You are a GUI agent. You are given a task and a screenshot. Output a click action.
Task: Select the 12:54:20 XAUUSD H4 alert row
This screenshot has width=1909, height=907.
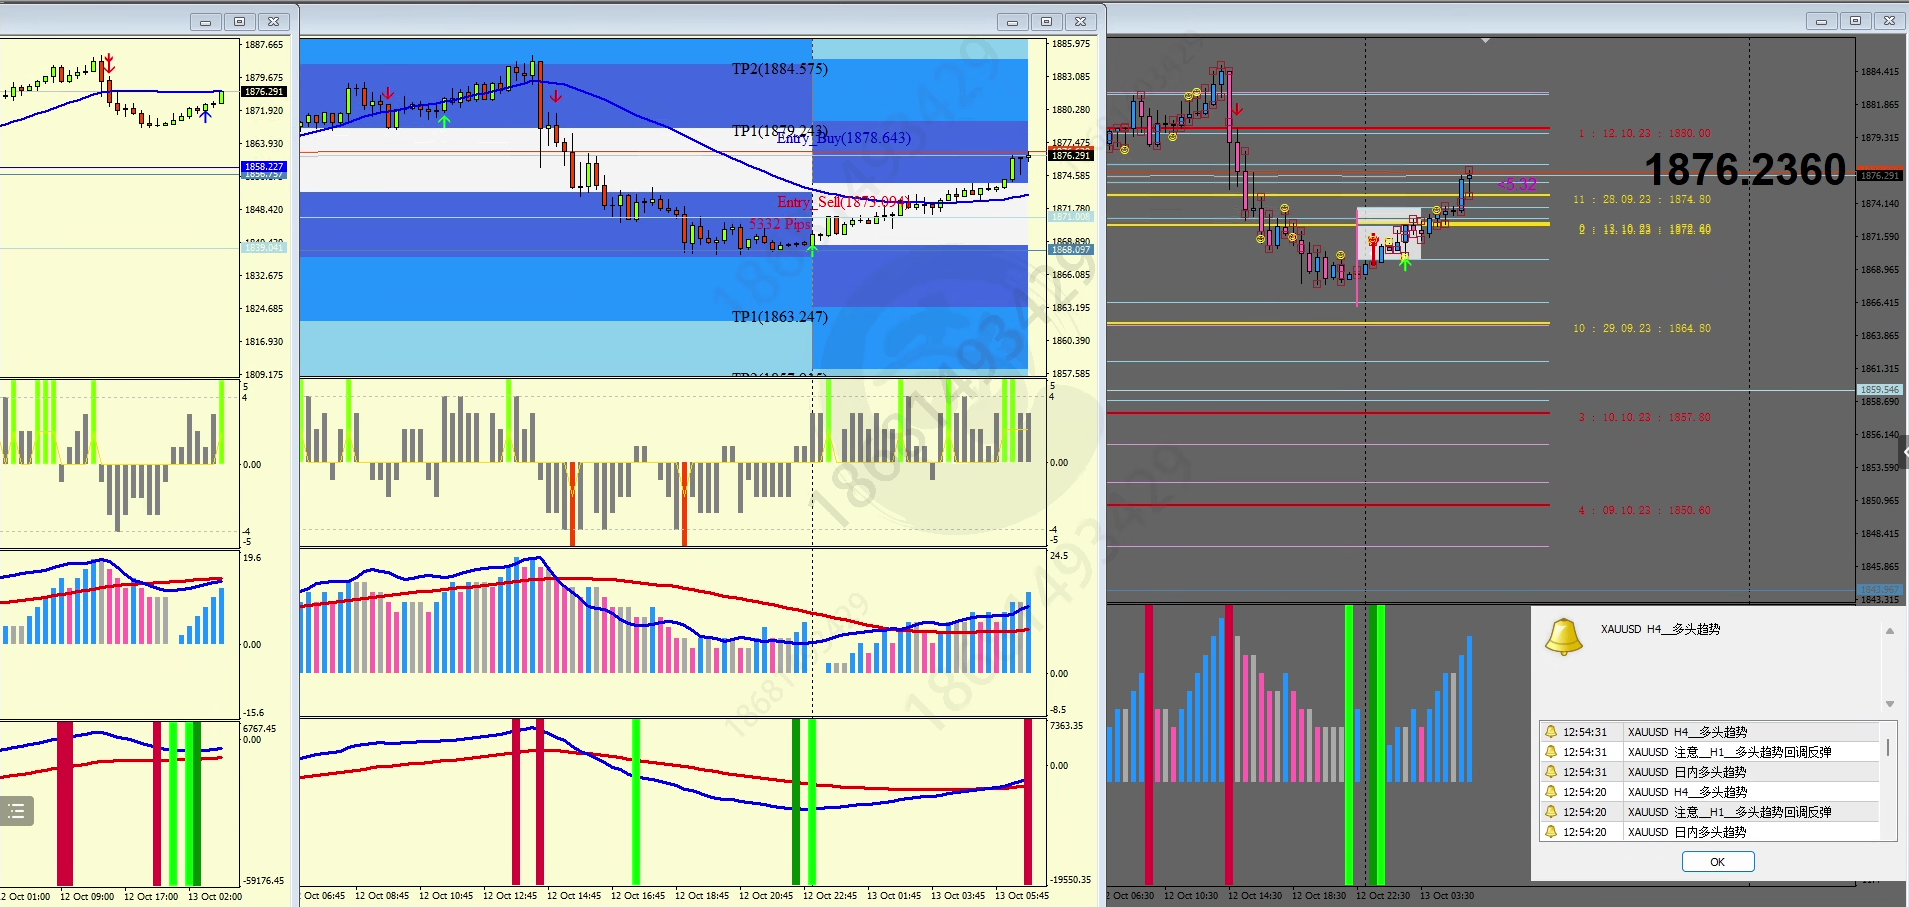(x=1709, y=792)
